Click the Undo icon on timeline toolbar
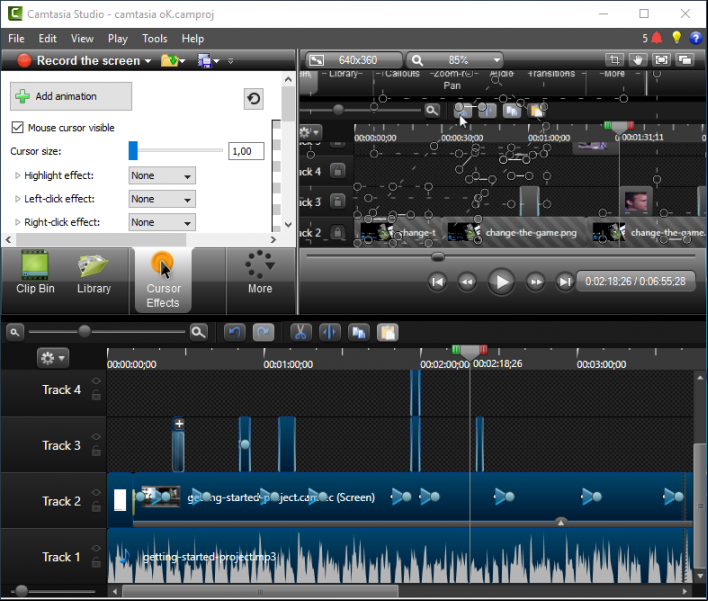This screenshot has width=708, height=601. pos(234,333)
